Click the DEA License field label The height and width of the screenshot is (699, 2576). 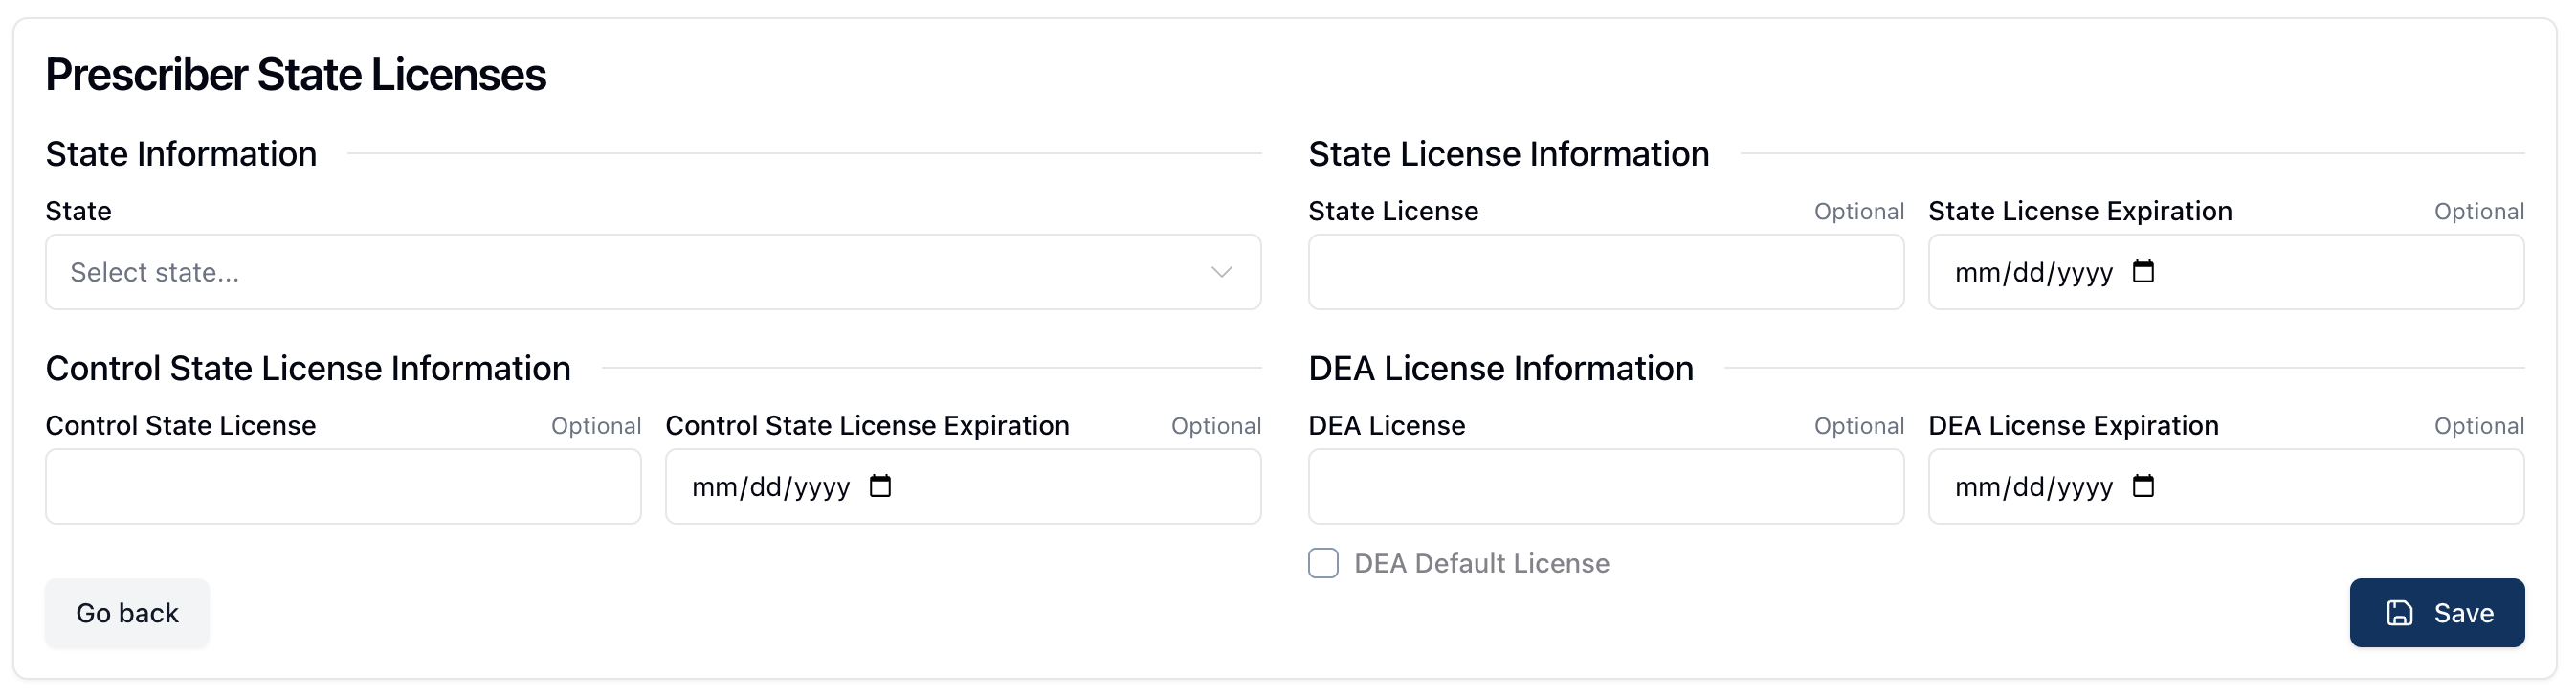click(1386, 425)
